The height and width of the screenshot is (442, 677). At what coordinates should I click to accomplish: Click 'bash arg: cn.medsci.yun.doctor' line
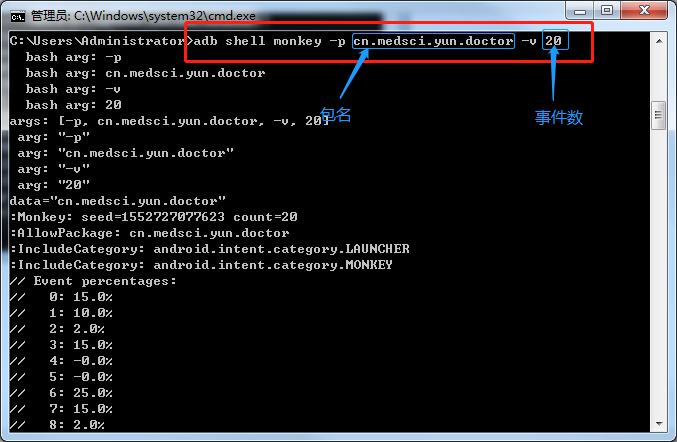pyautogui.click(x=146, y=73)
